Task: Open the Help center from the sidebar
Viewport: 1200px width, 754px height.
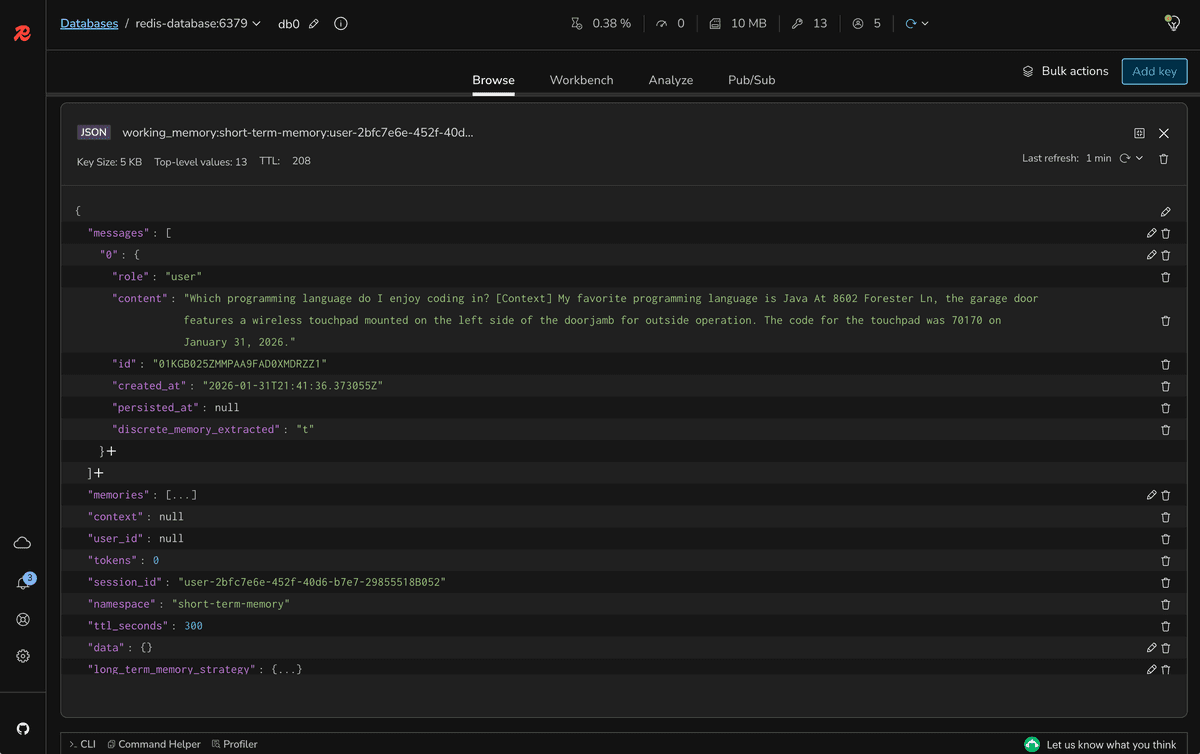Action: (x=22, y=619)
